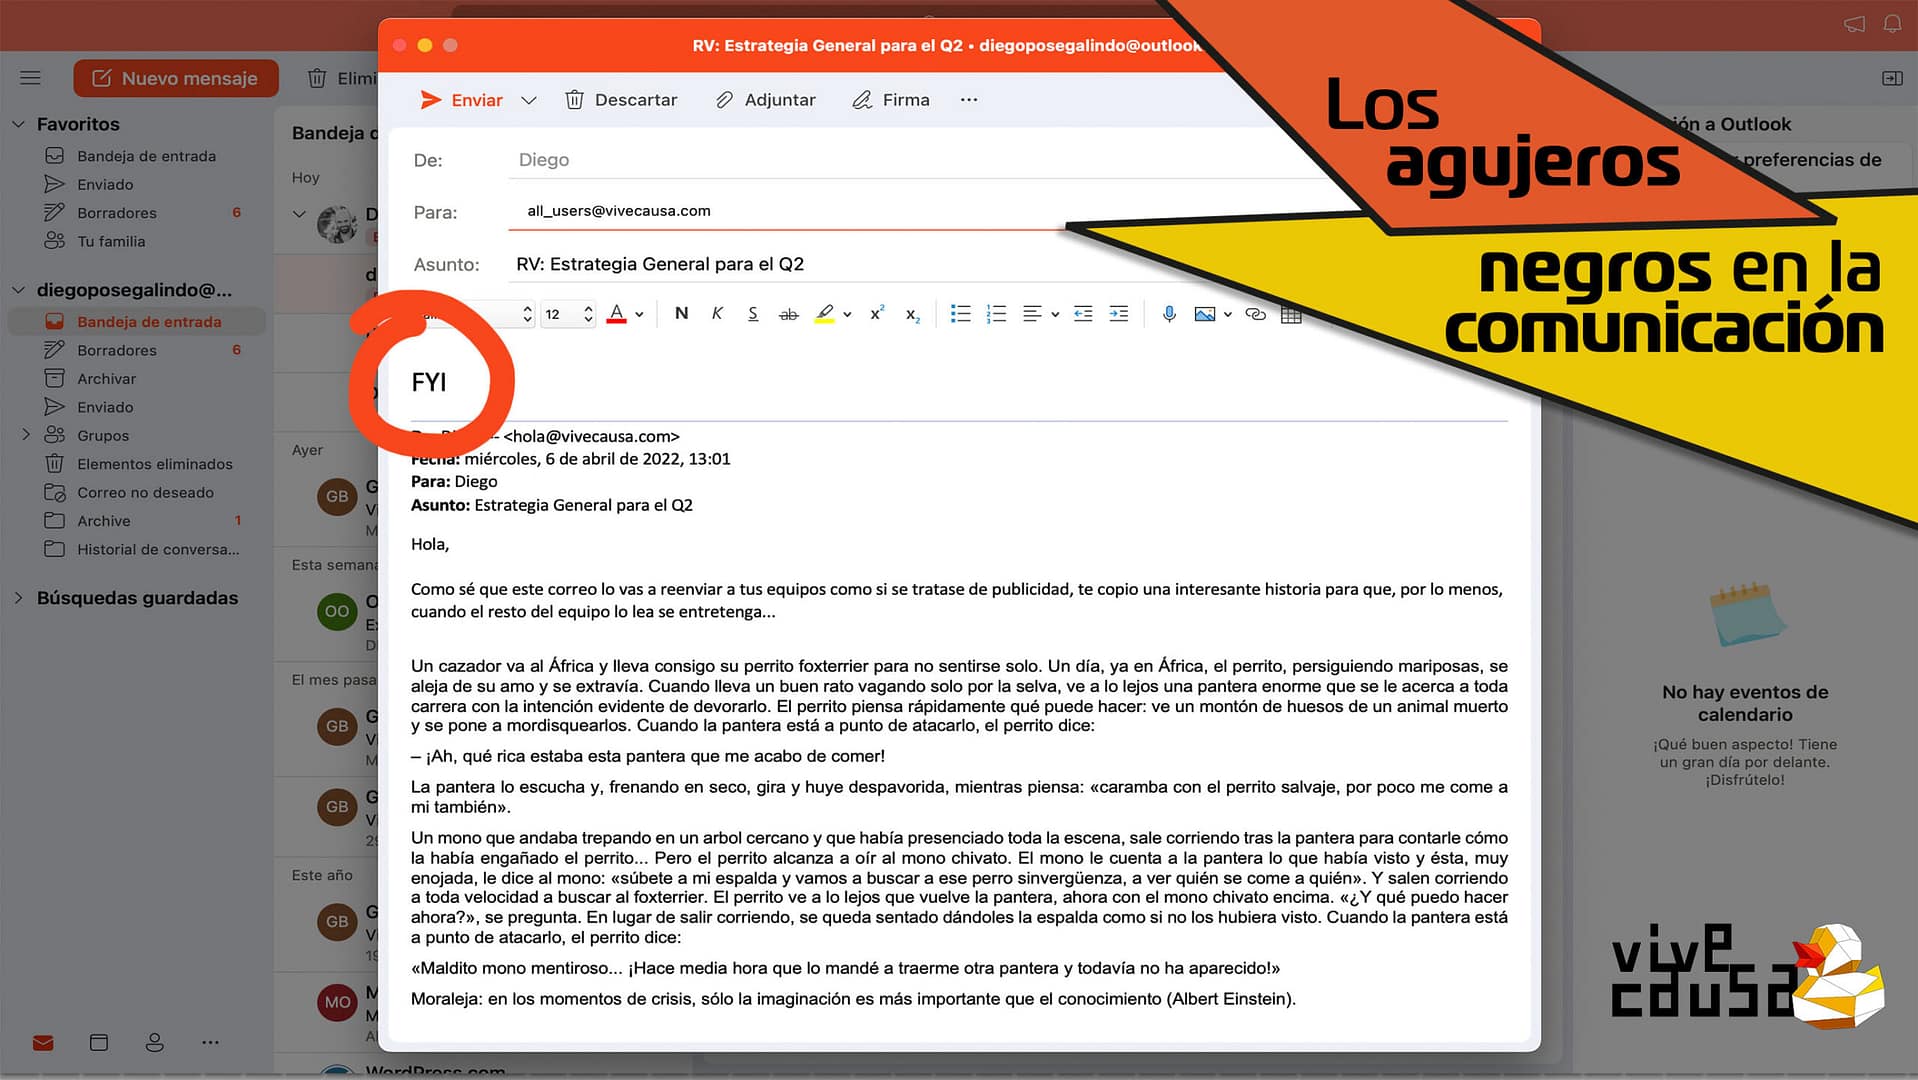The height and width of the screenshot is (1080, 1918).
Task: Open the more options ellipsis menu
Action: 967,99
